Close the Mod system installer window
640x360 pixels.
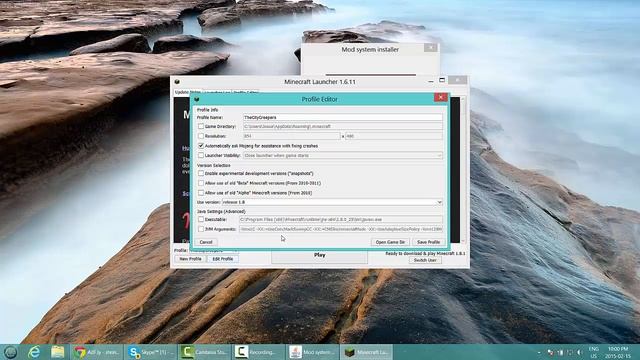pyautogui.click(x=431, y=48)
